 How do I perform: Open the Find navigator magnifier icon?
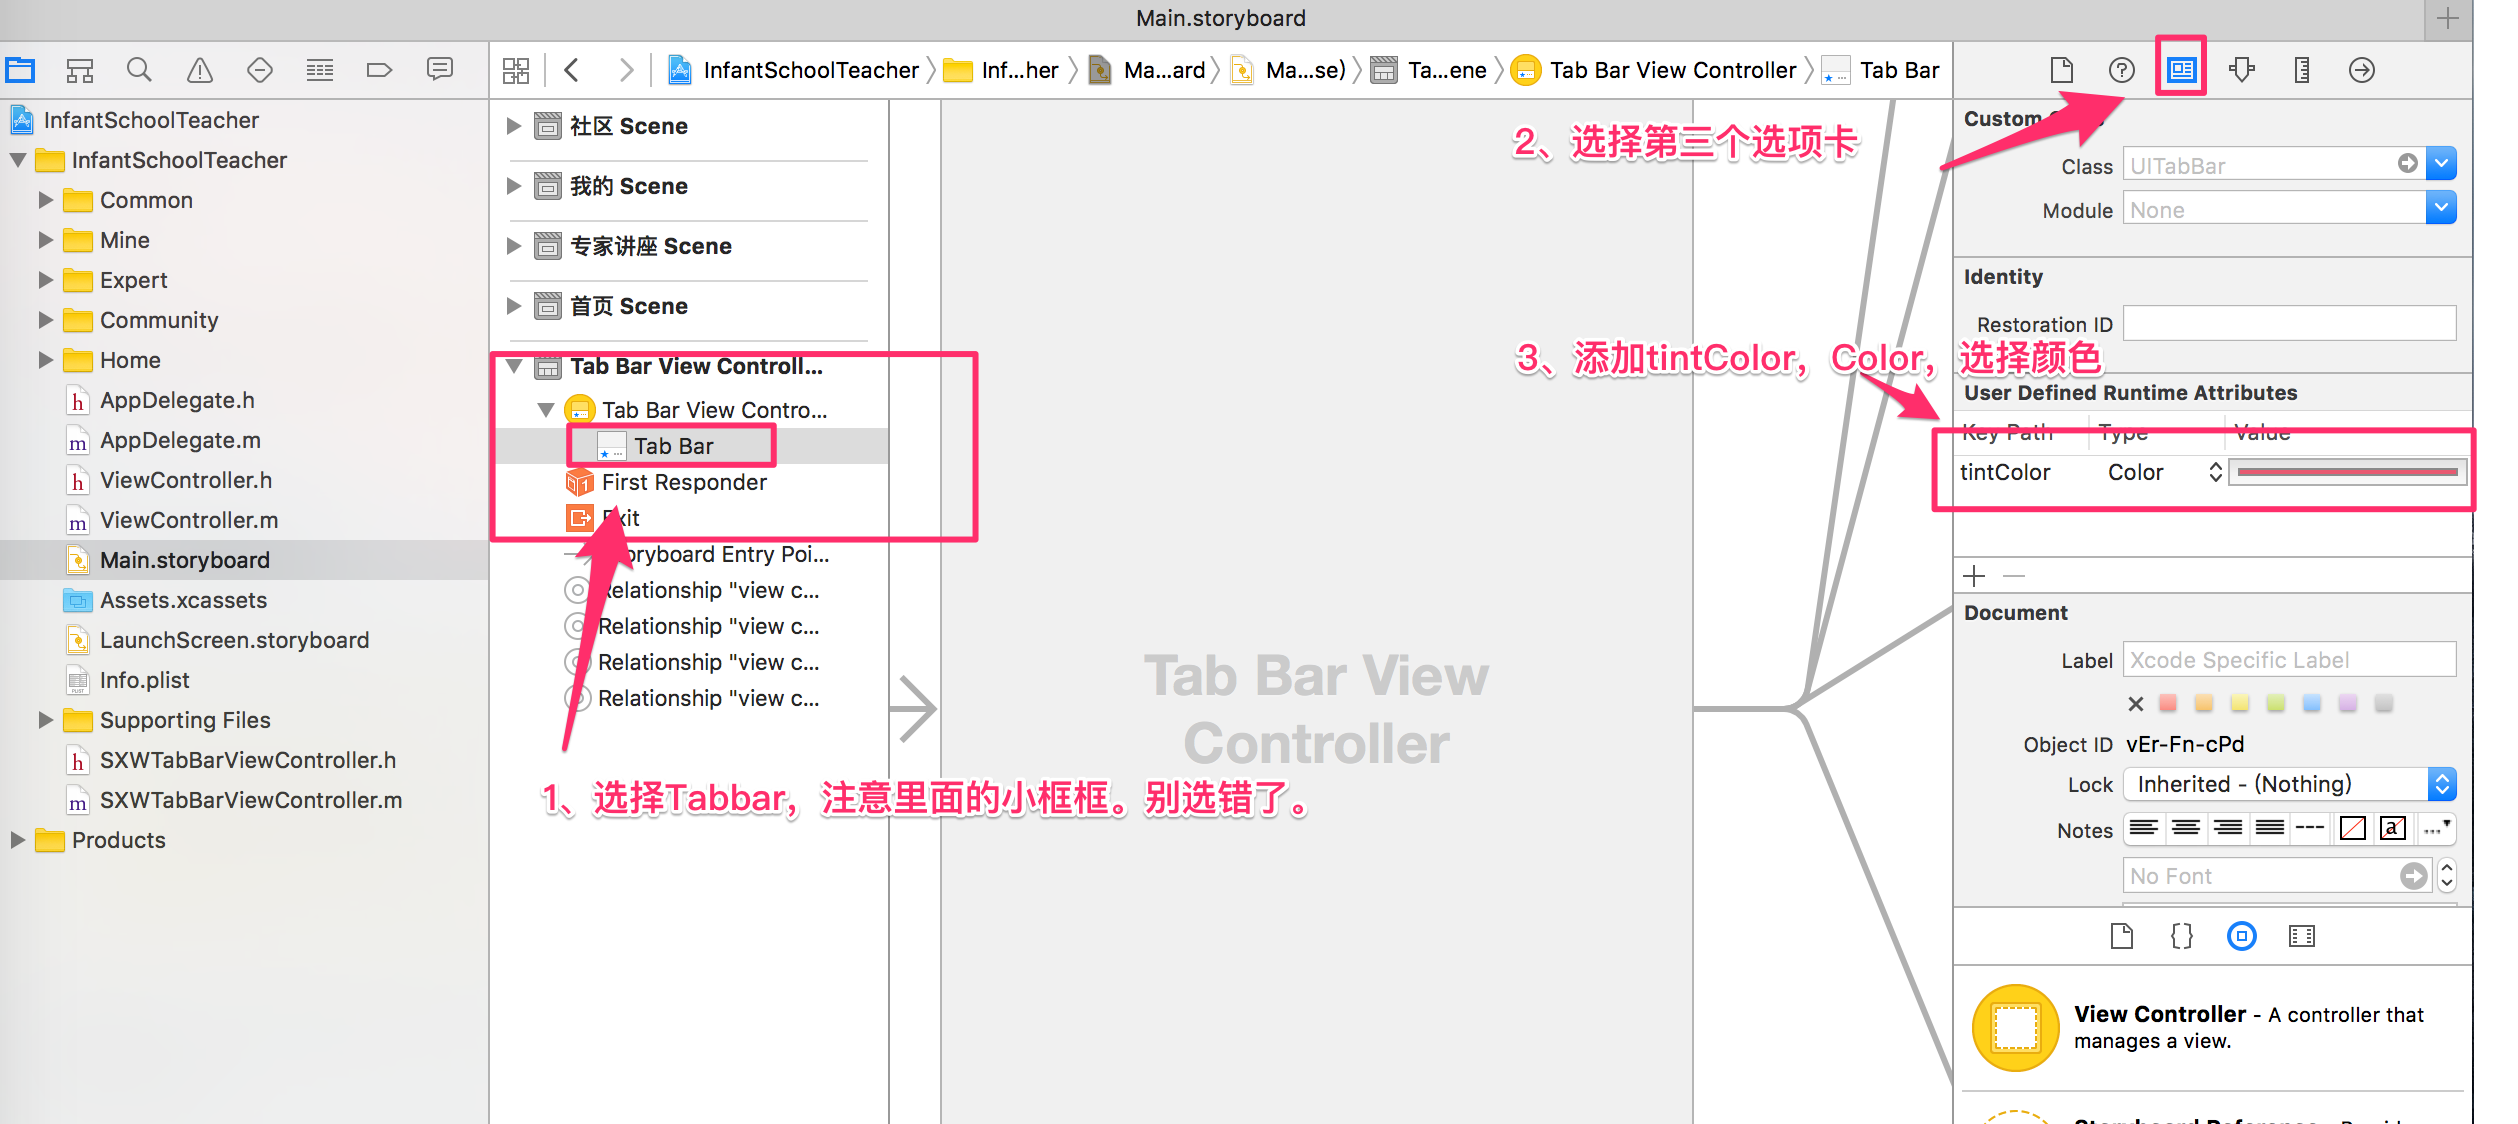tap(139, 70)
